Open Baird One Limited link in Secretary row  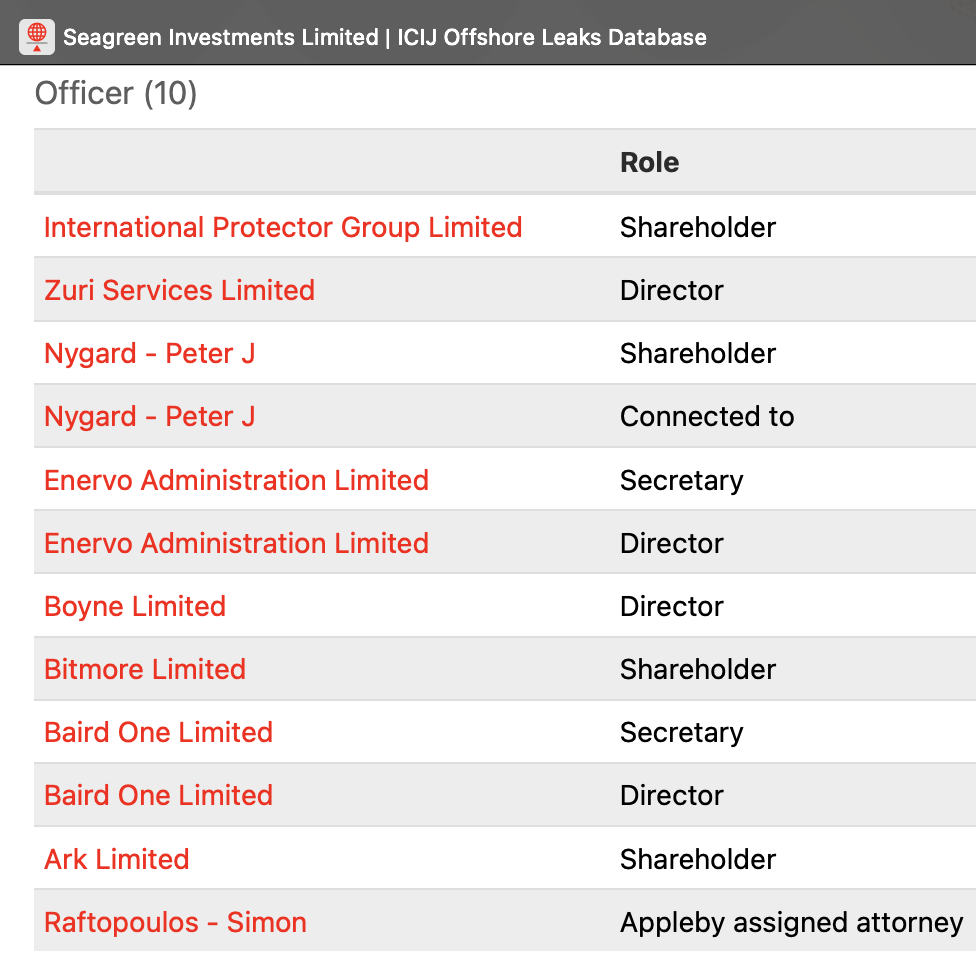tap(158, 732)
